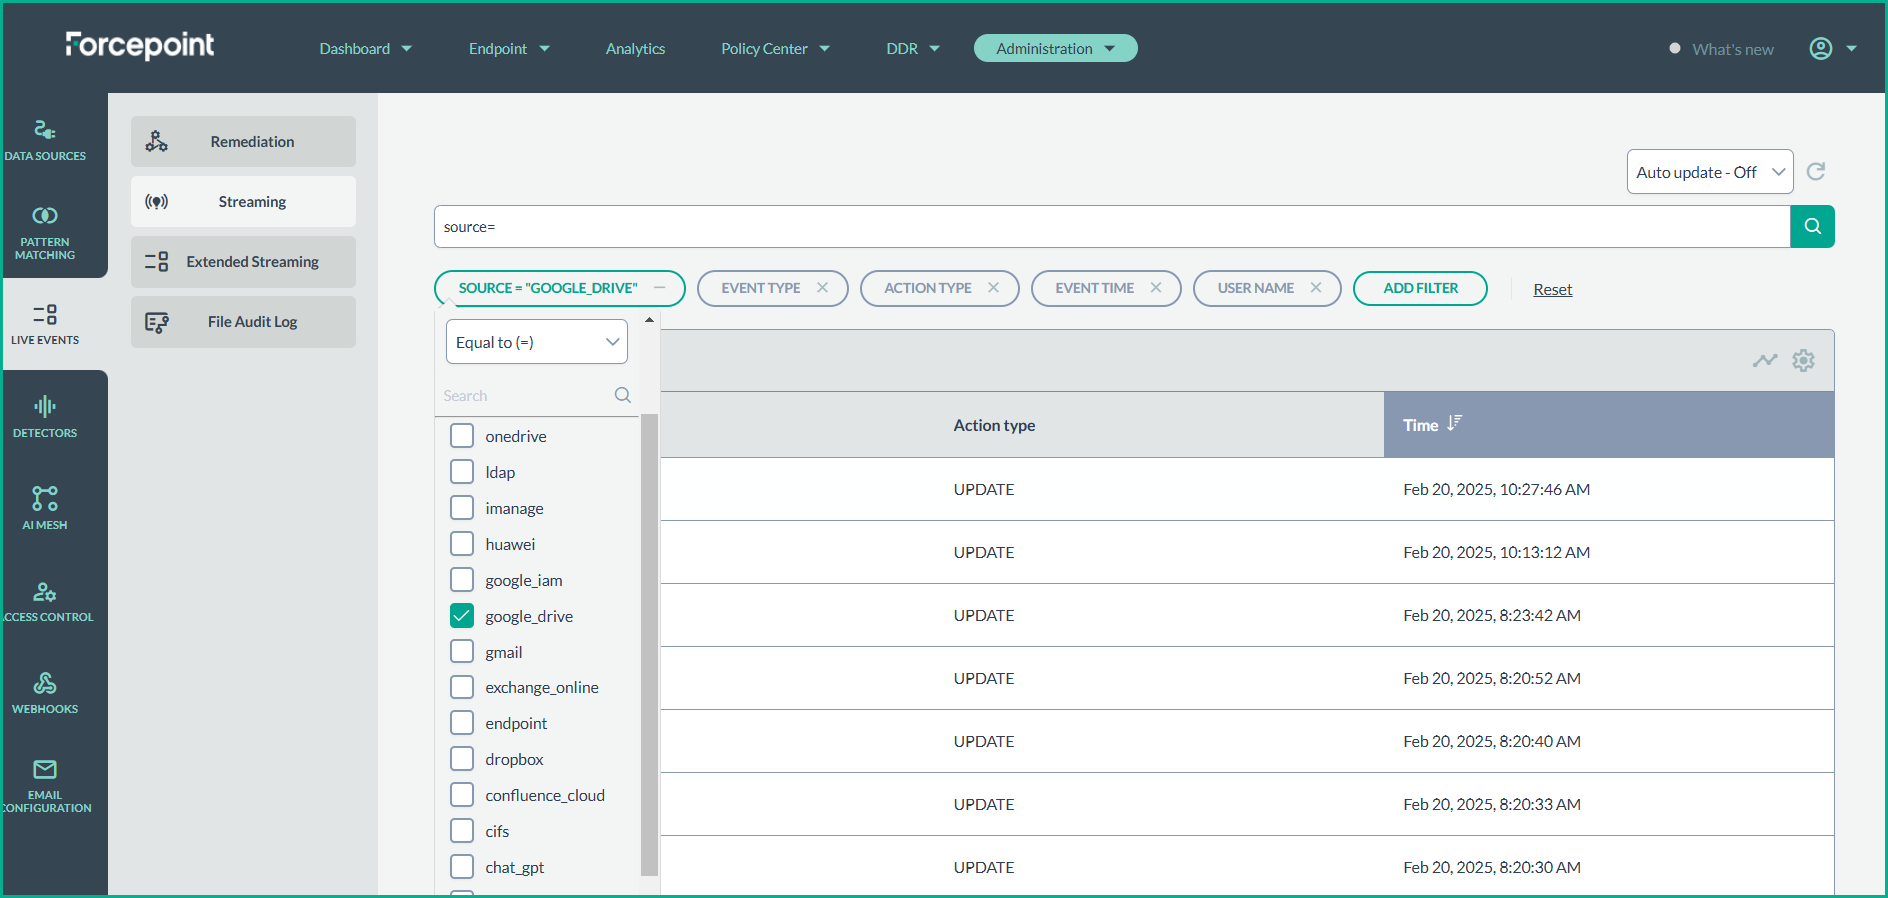Viewport: 1888px width, 898px height.
Task: Click the refresh icon beside Auto update
Action: click(x=1816, y=172)
